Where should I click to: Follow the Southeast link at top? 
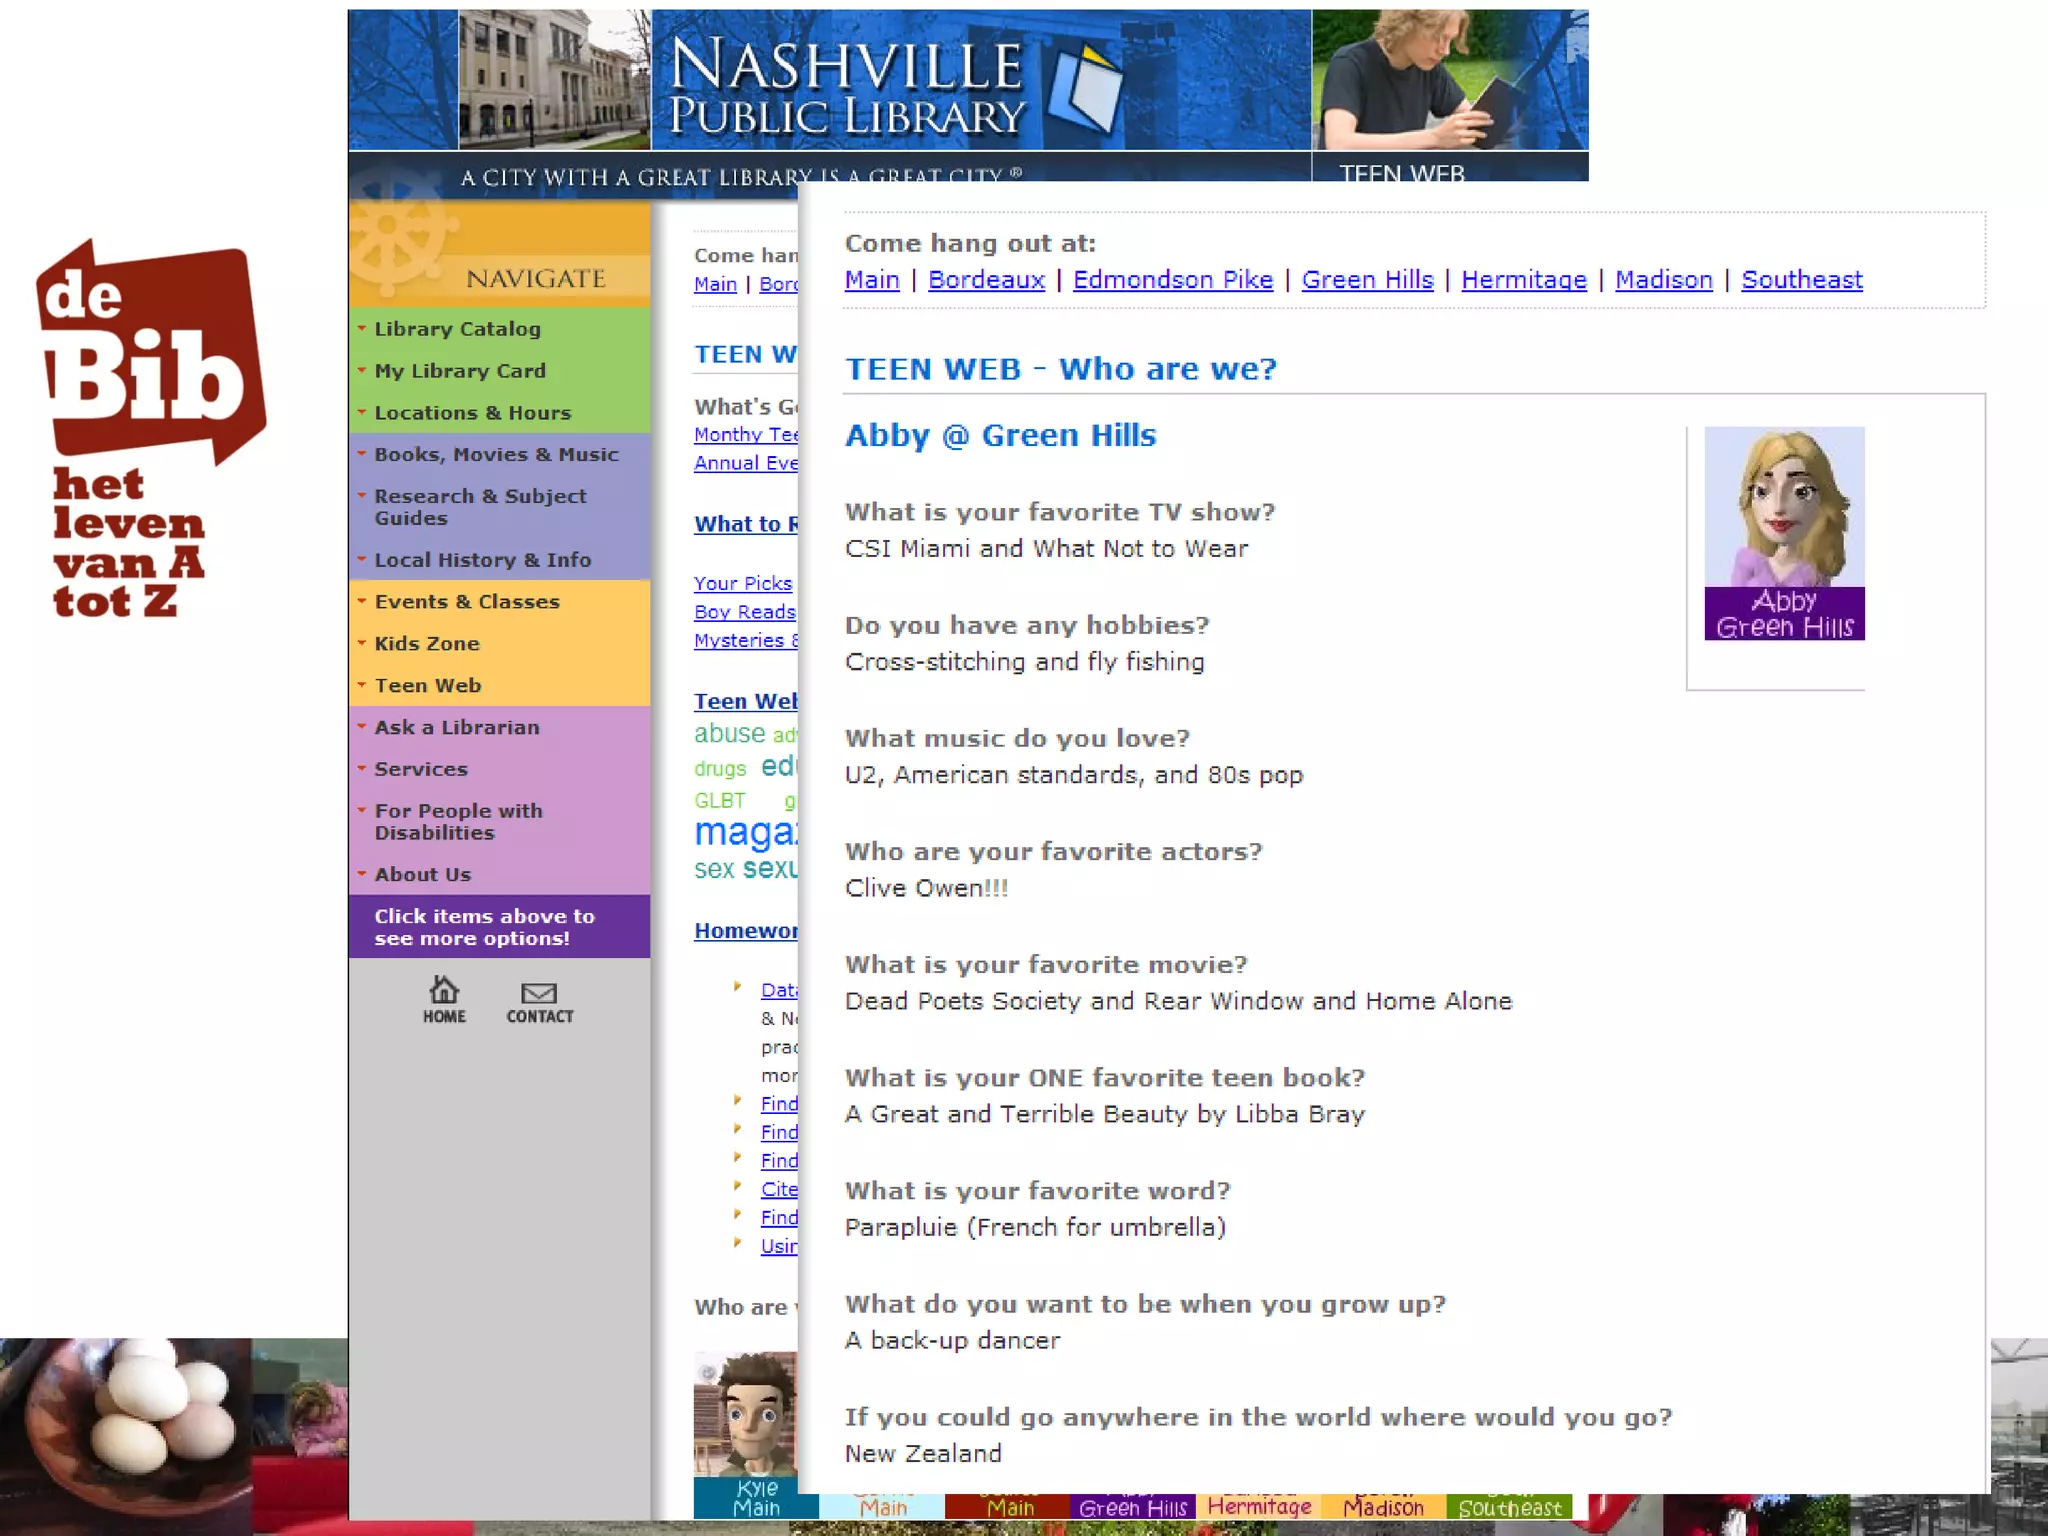point(1802,280)
